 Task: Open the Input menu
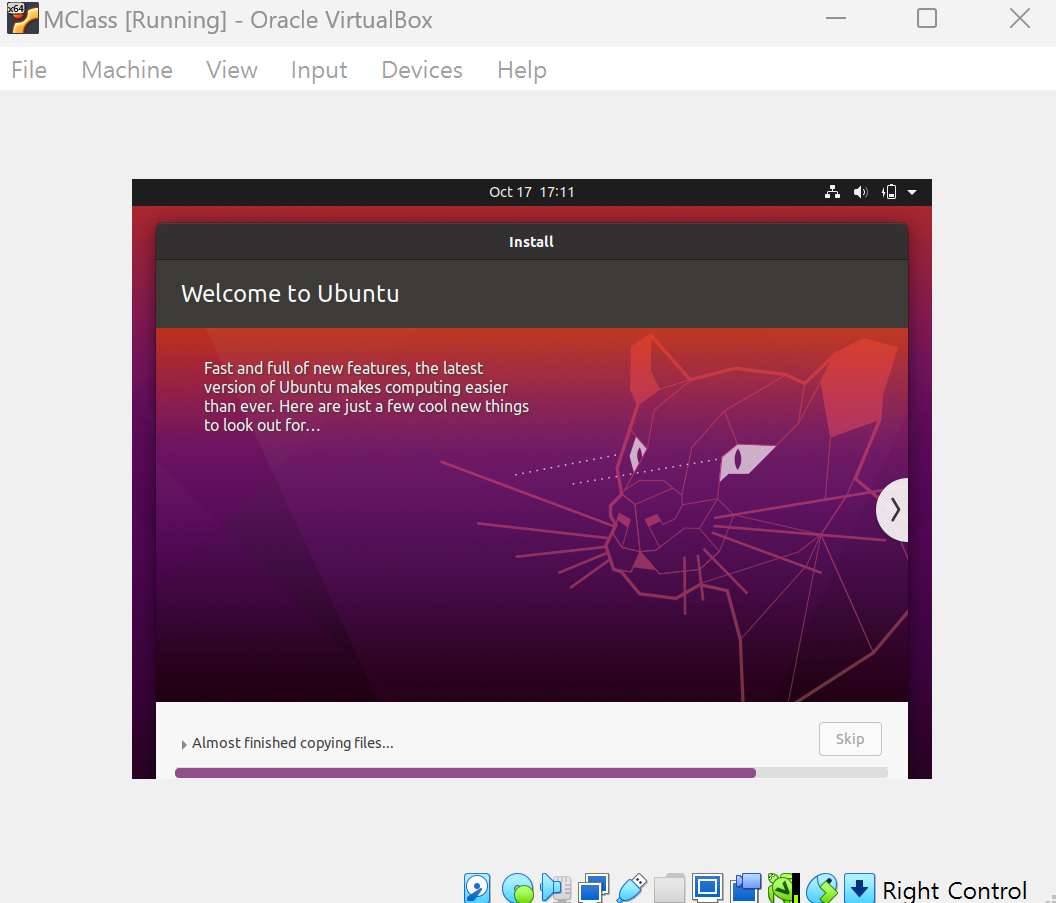(x=319, y=69)
